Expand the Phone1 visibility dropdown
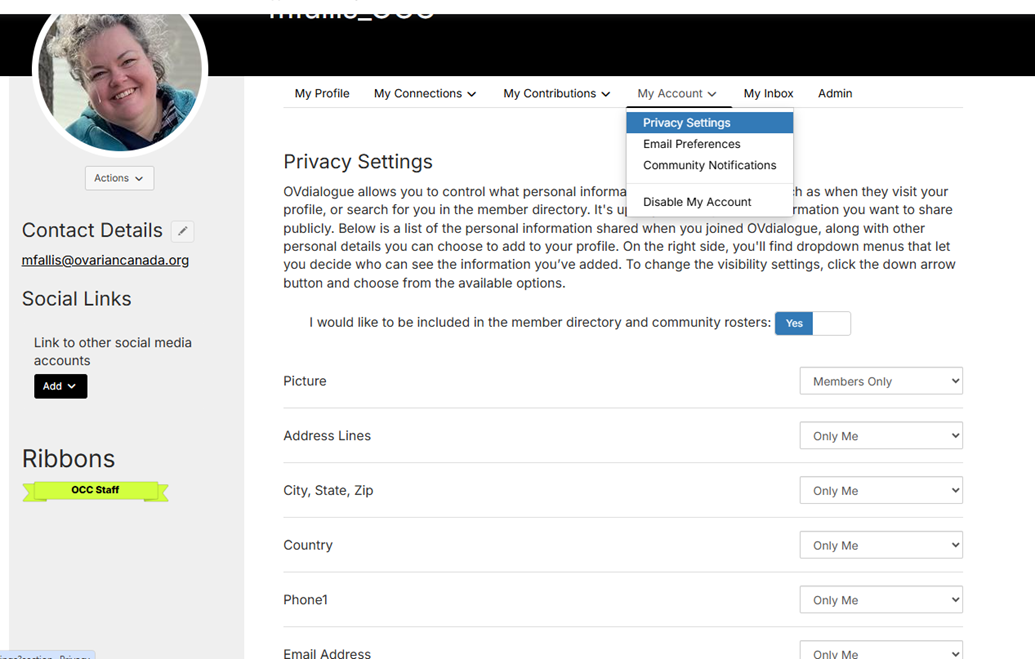 click(x=880, y=600)
